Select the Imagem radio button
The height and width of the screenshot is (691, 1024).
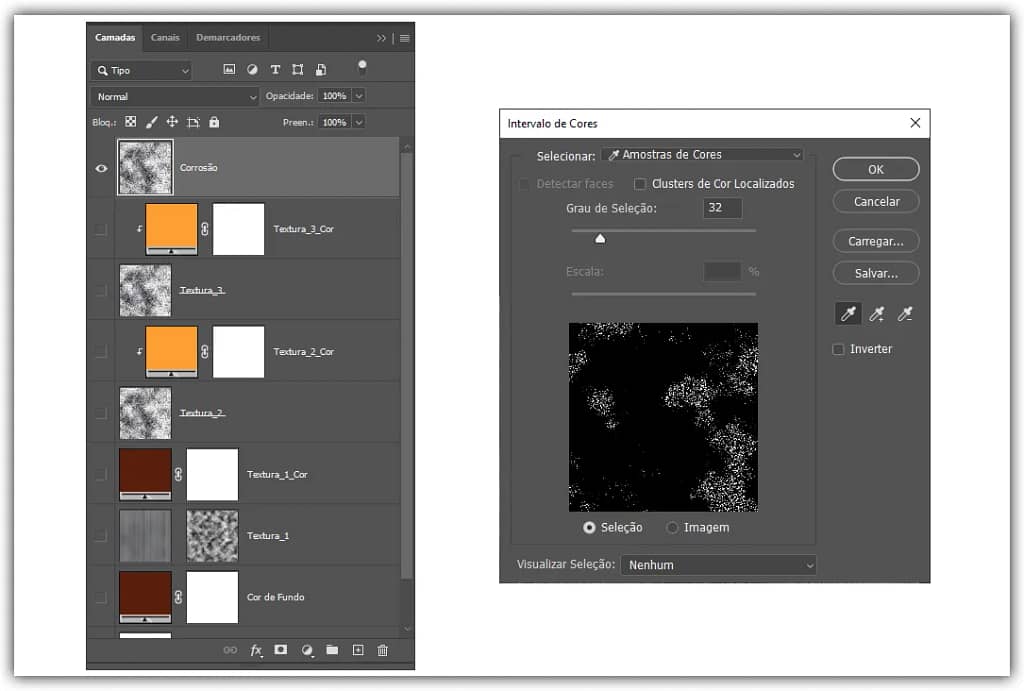(672, 527)
